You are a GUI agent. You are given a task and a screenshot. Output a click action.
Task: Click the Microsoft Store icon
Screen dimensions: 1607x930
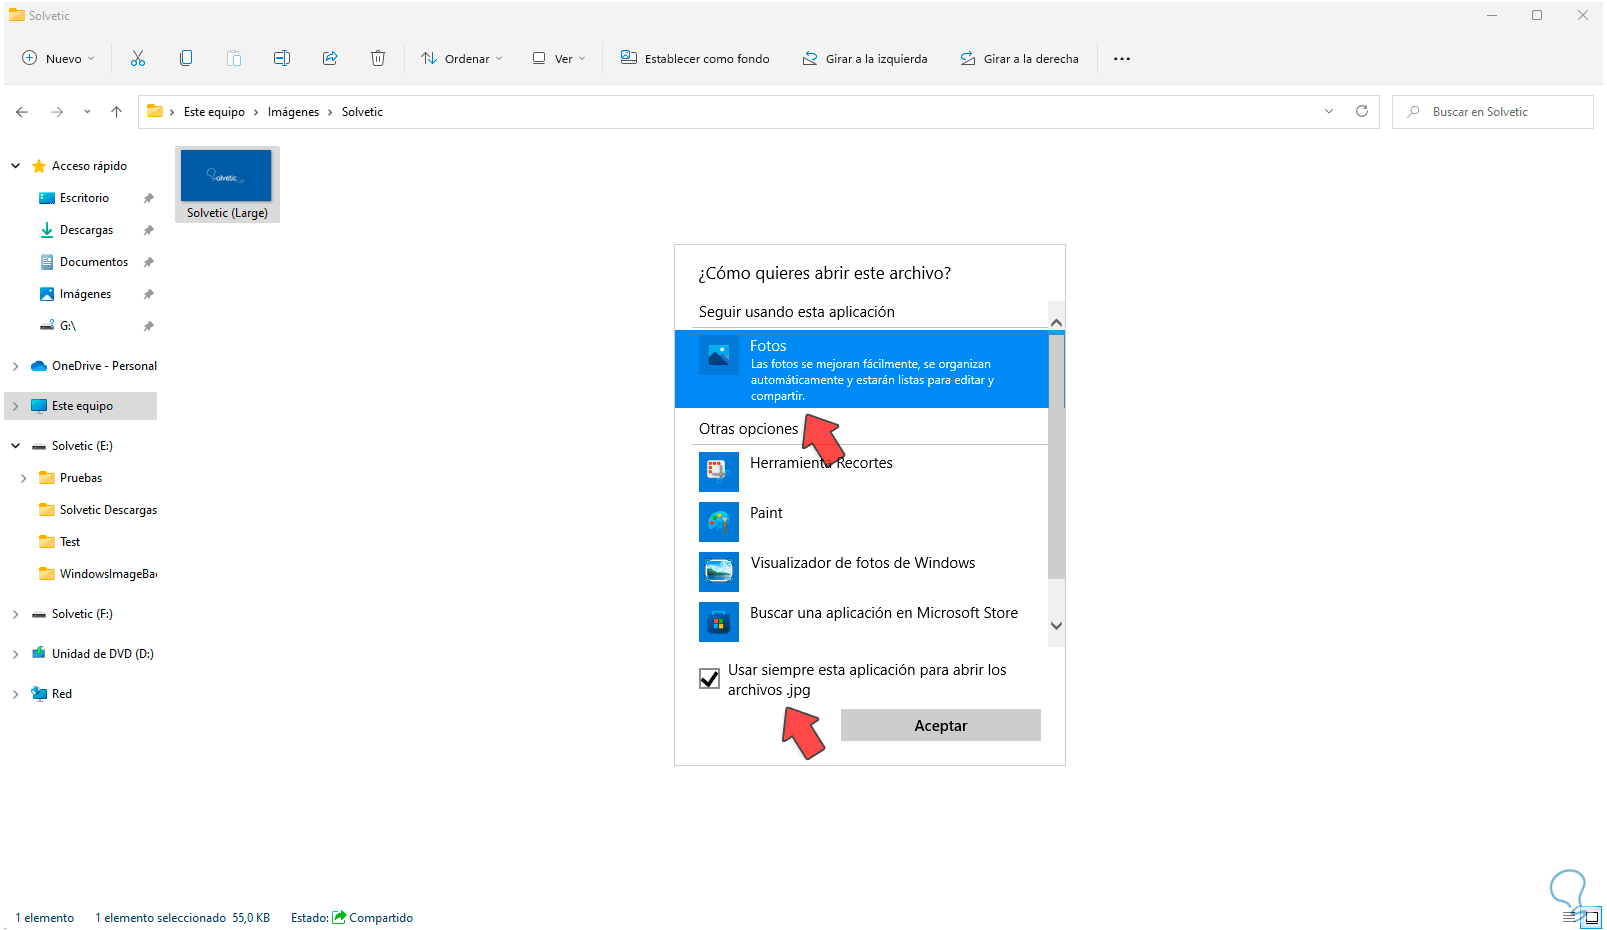(719, 622)
